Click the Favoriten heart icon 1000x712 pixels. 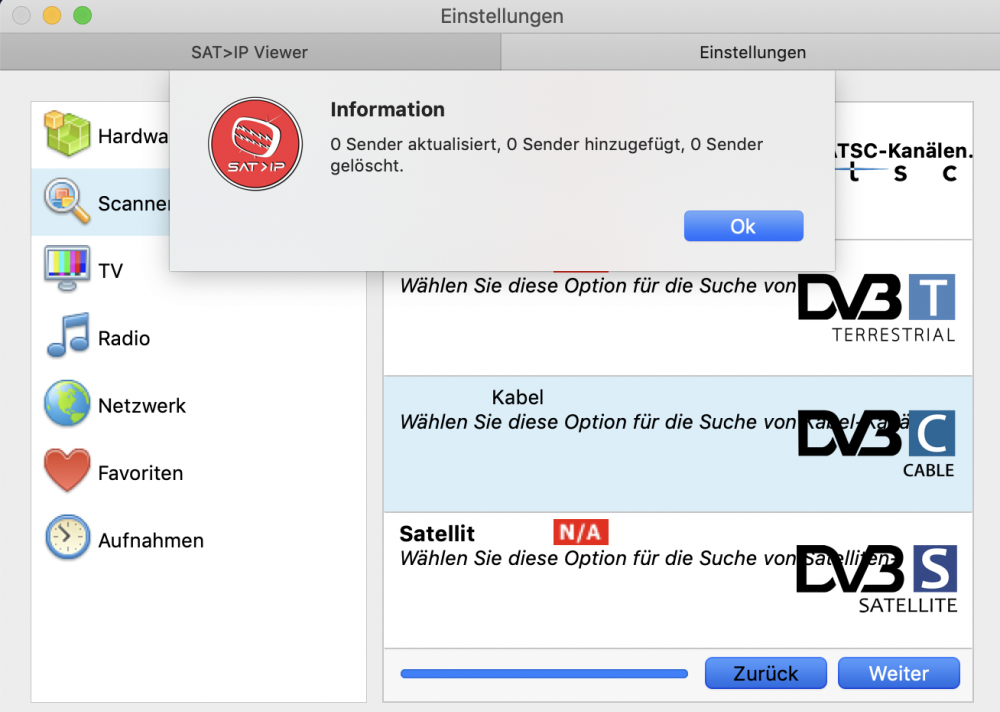[x=67, y=471]
